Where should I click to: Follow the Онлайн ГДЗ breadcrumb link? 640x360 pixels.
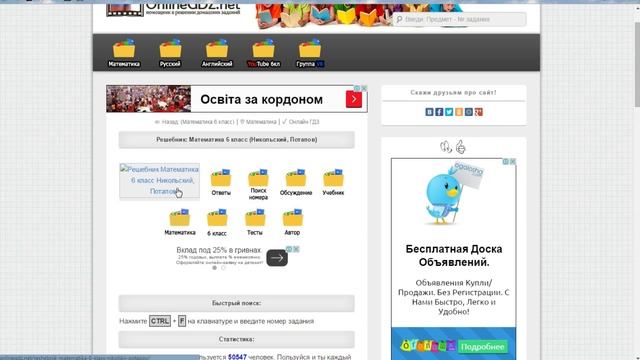(x=301, y=122)
